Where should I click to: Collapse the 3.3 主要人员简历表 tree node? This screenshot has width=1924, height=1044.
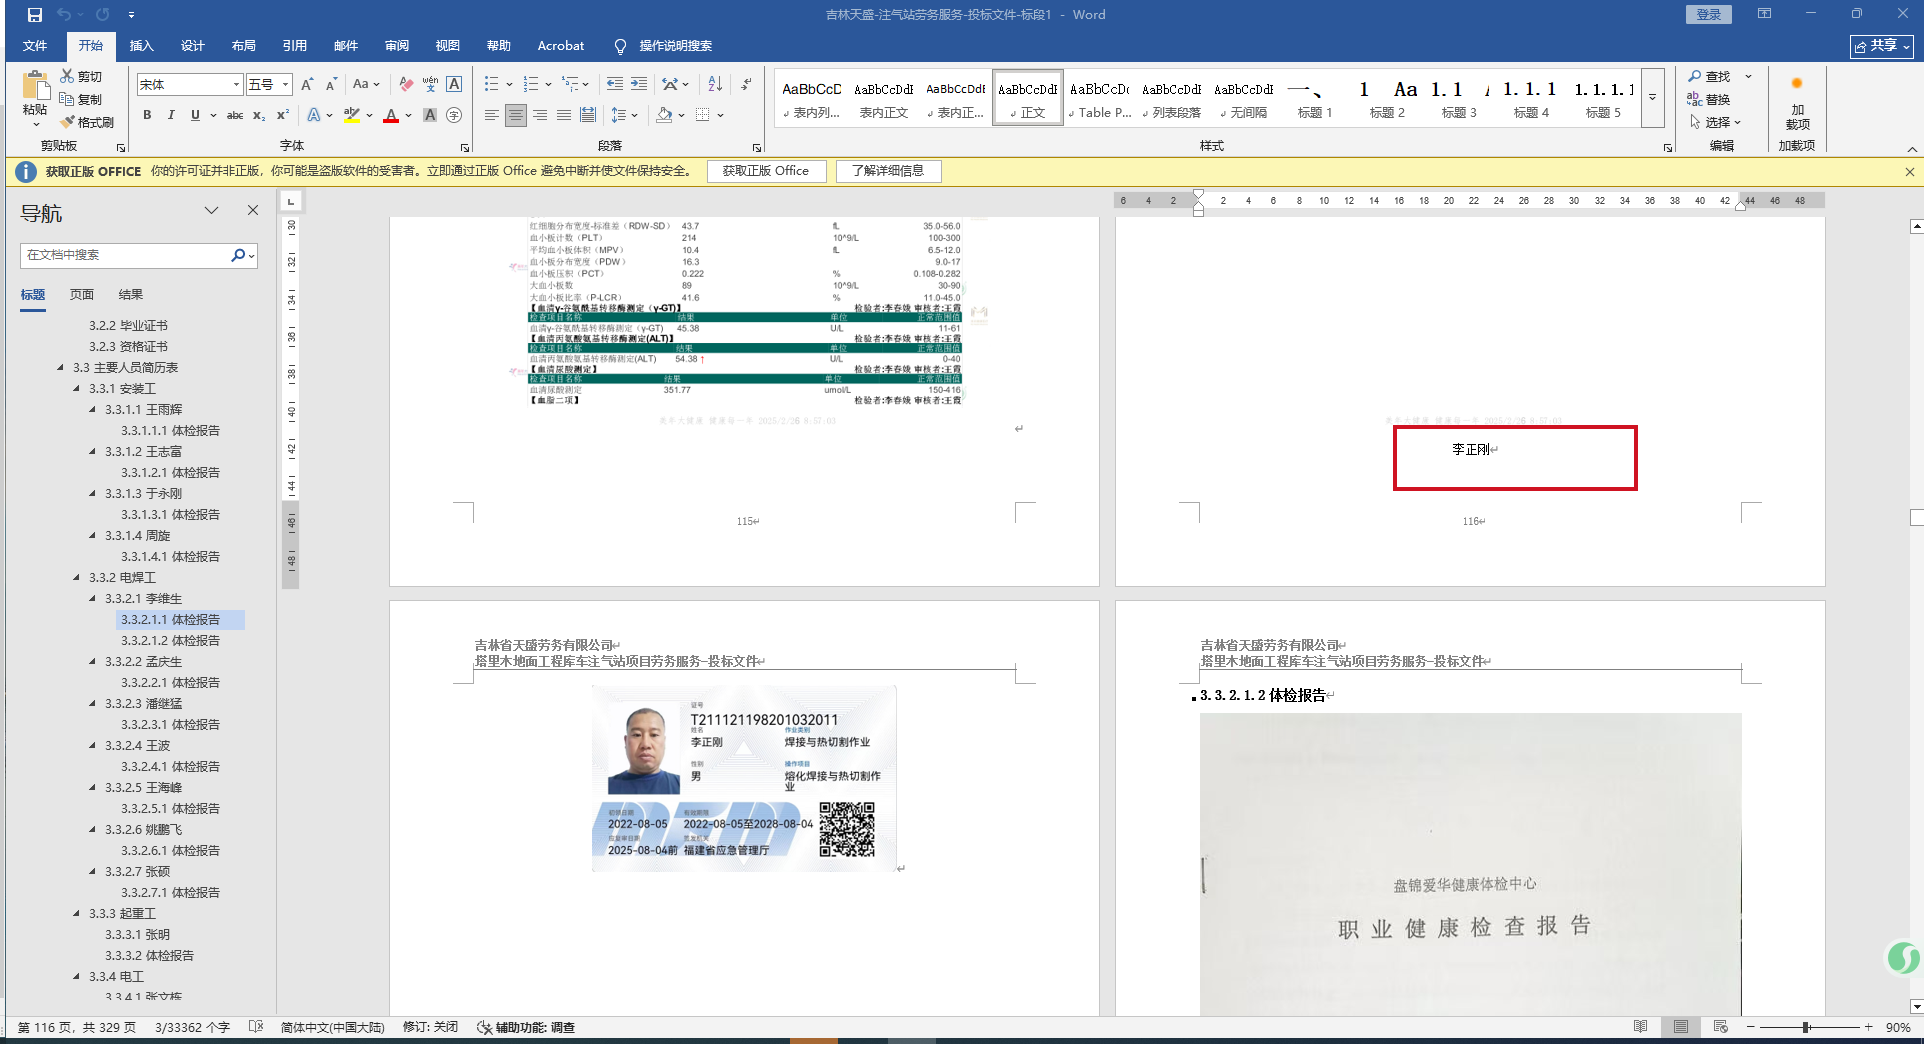60,368
